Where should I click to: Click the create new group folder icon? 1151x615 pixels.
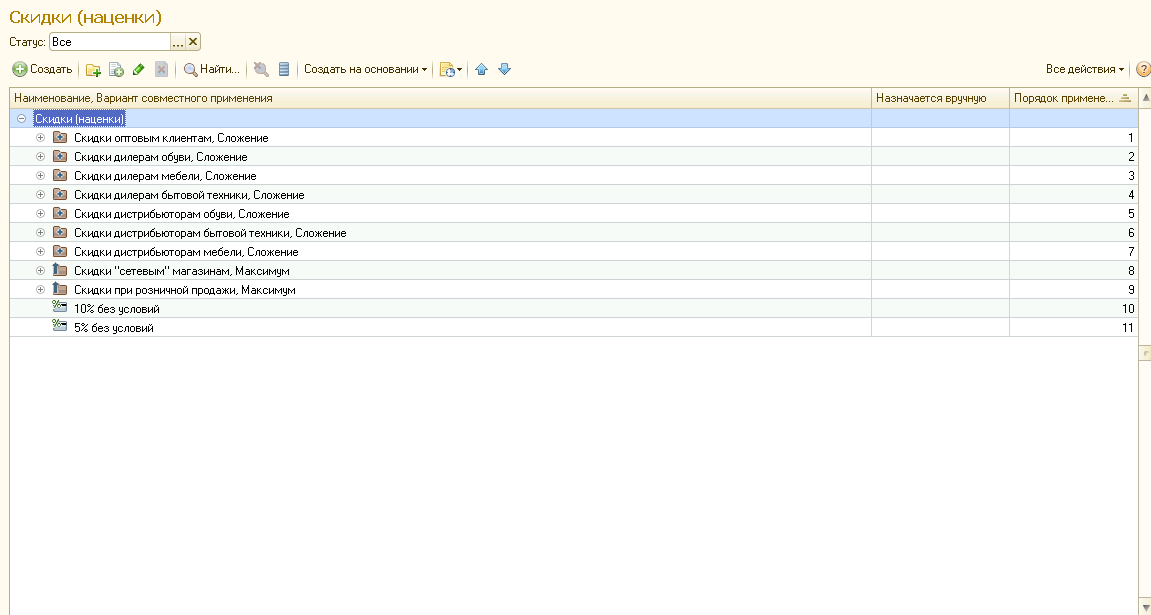(x=93, y=69)
